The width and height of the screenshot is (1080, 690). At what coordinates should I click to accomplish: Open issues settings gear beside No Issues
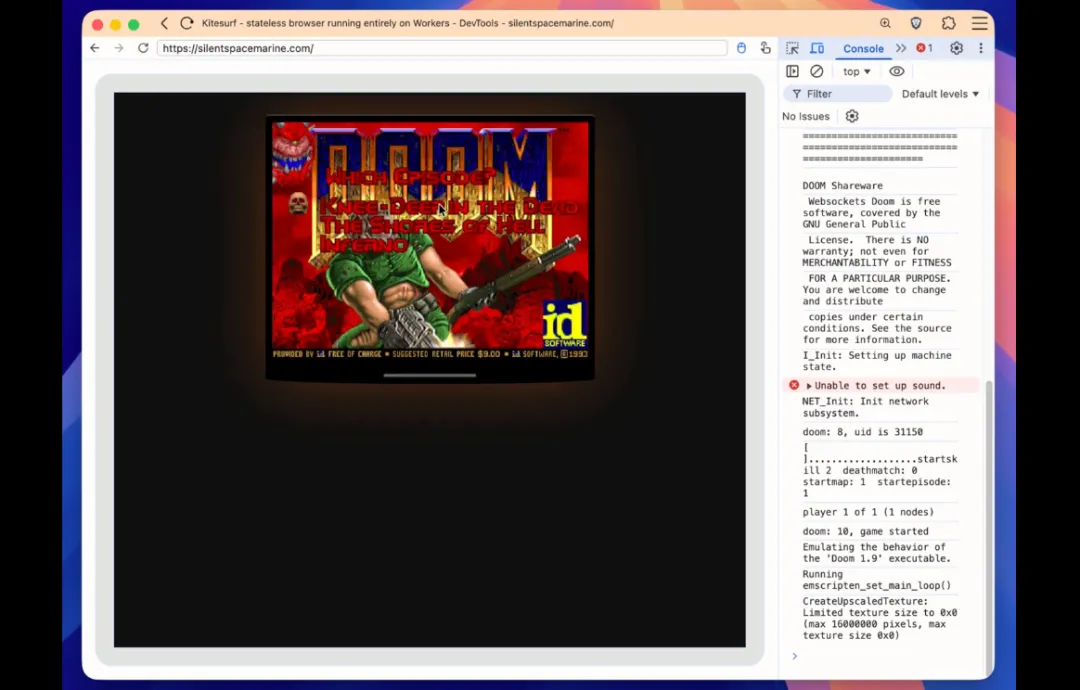852,116
